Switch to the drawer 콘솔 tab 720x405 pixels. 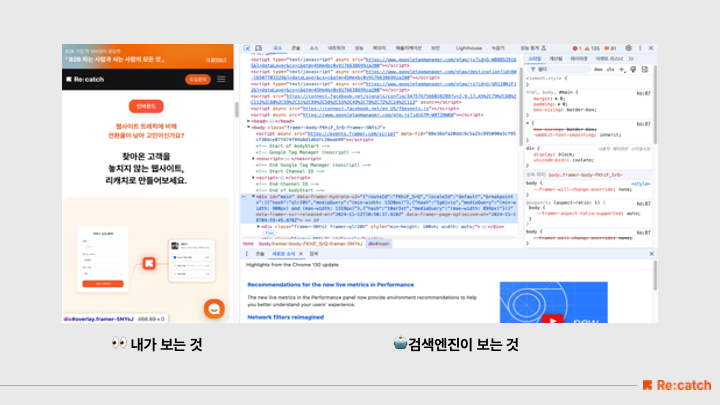[260, 254]
